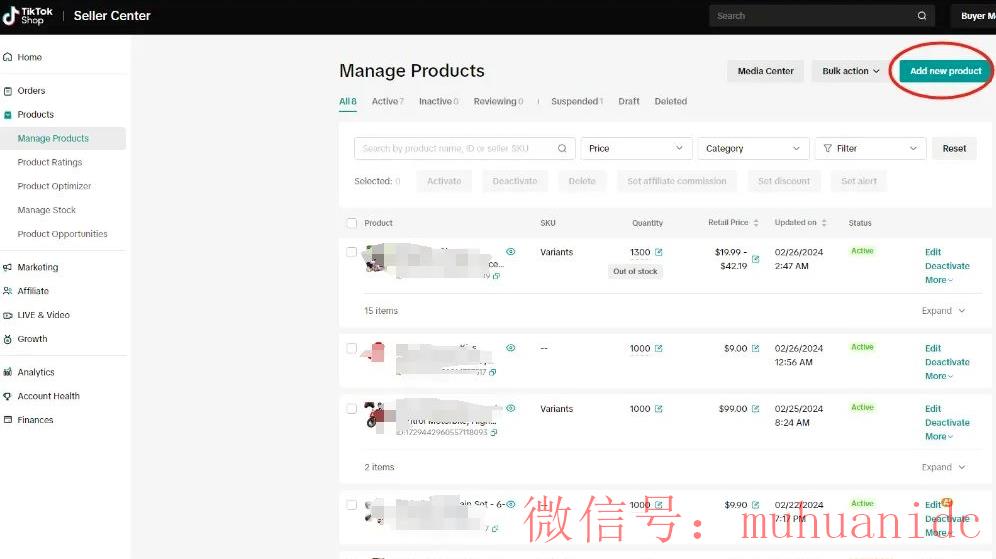Click Add new product button
Image resolution: width=996 pixels, height=559 pixels.
[x=945, y=71]
